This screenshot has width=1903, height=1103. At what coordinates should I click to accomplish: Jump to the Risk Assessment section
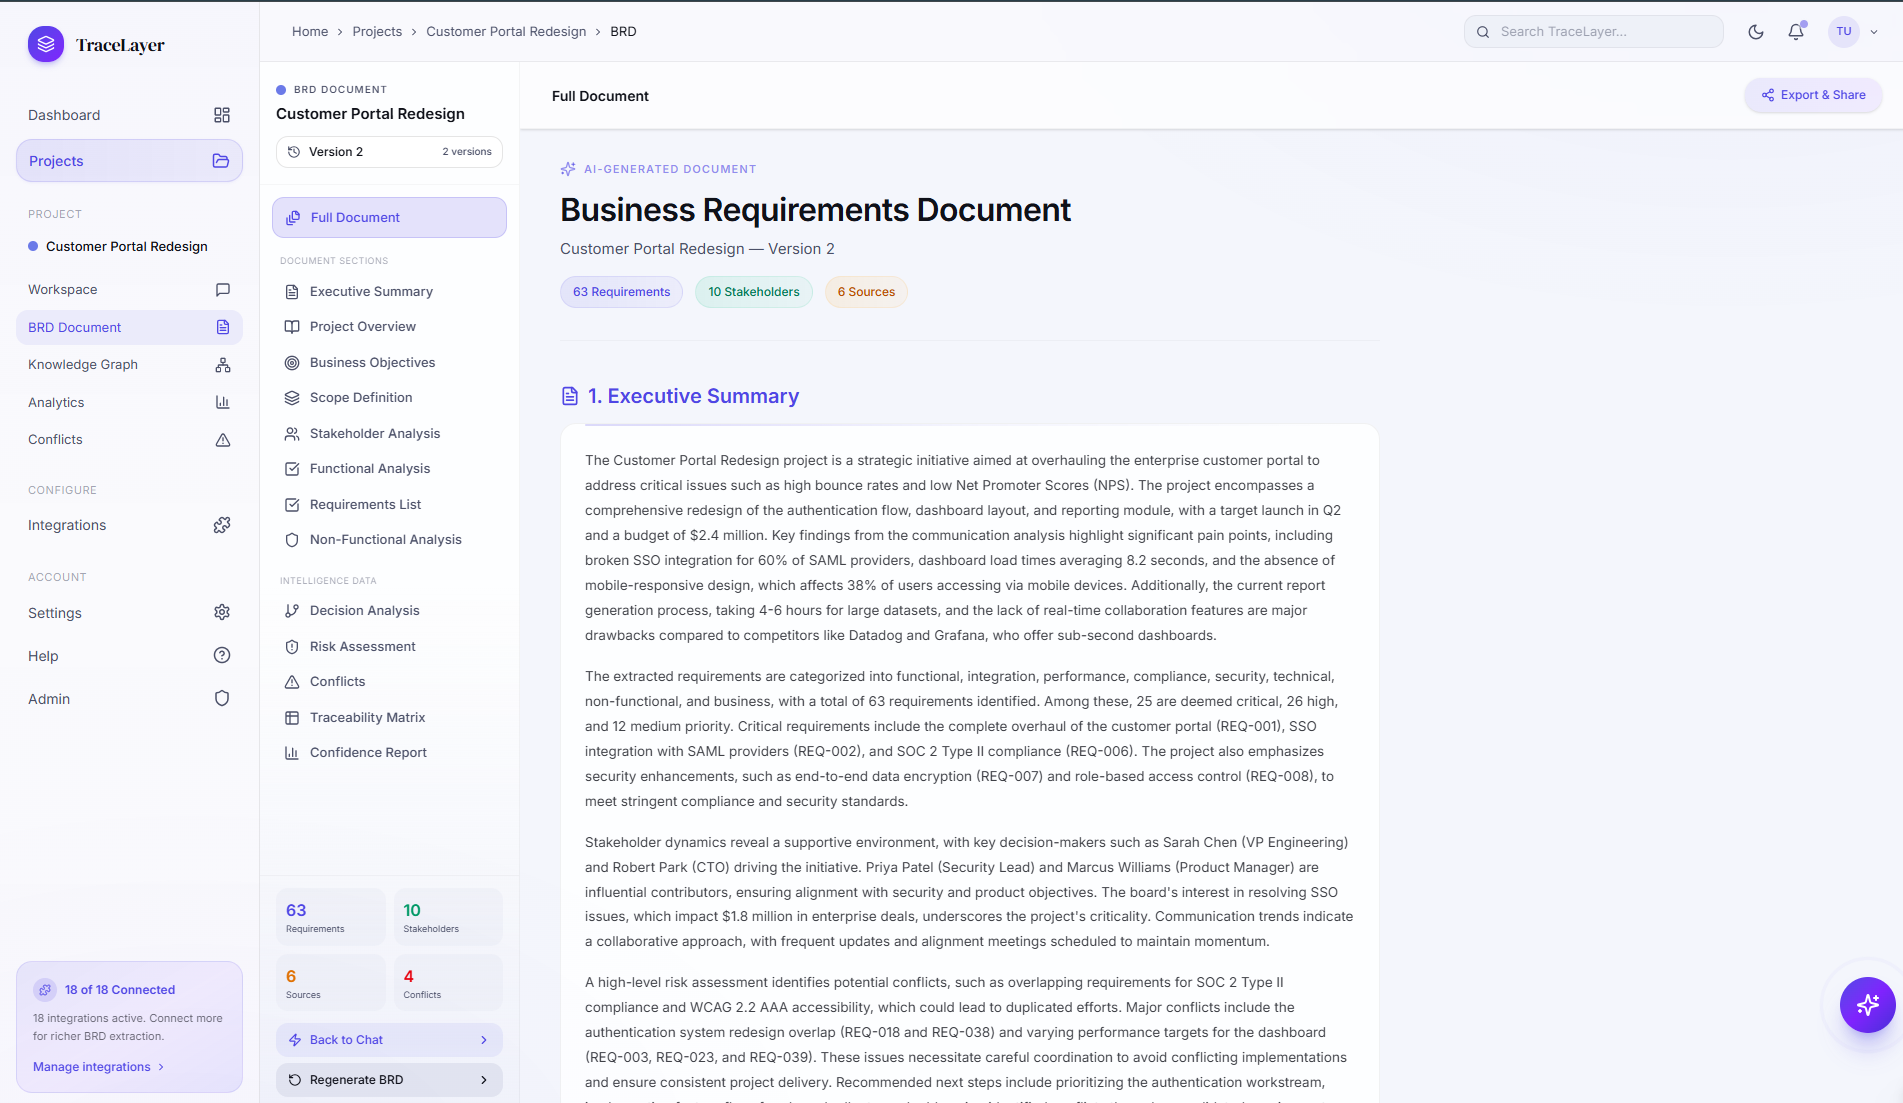coord(362,647)
